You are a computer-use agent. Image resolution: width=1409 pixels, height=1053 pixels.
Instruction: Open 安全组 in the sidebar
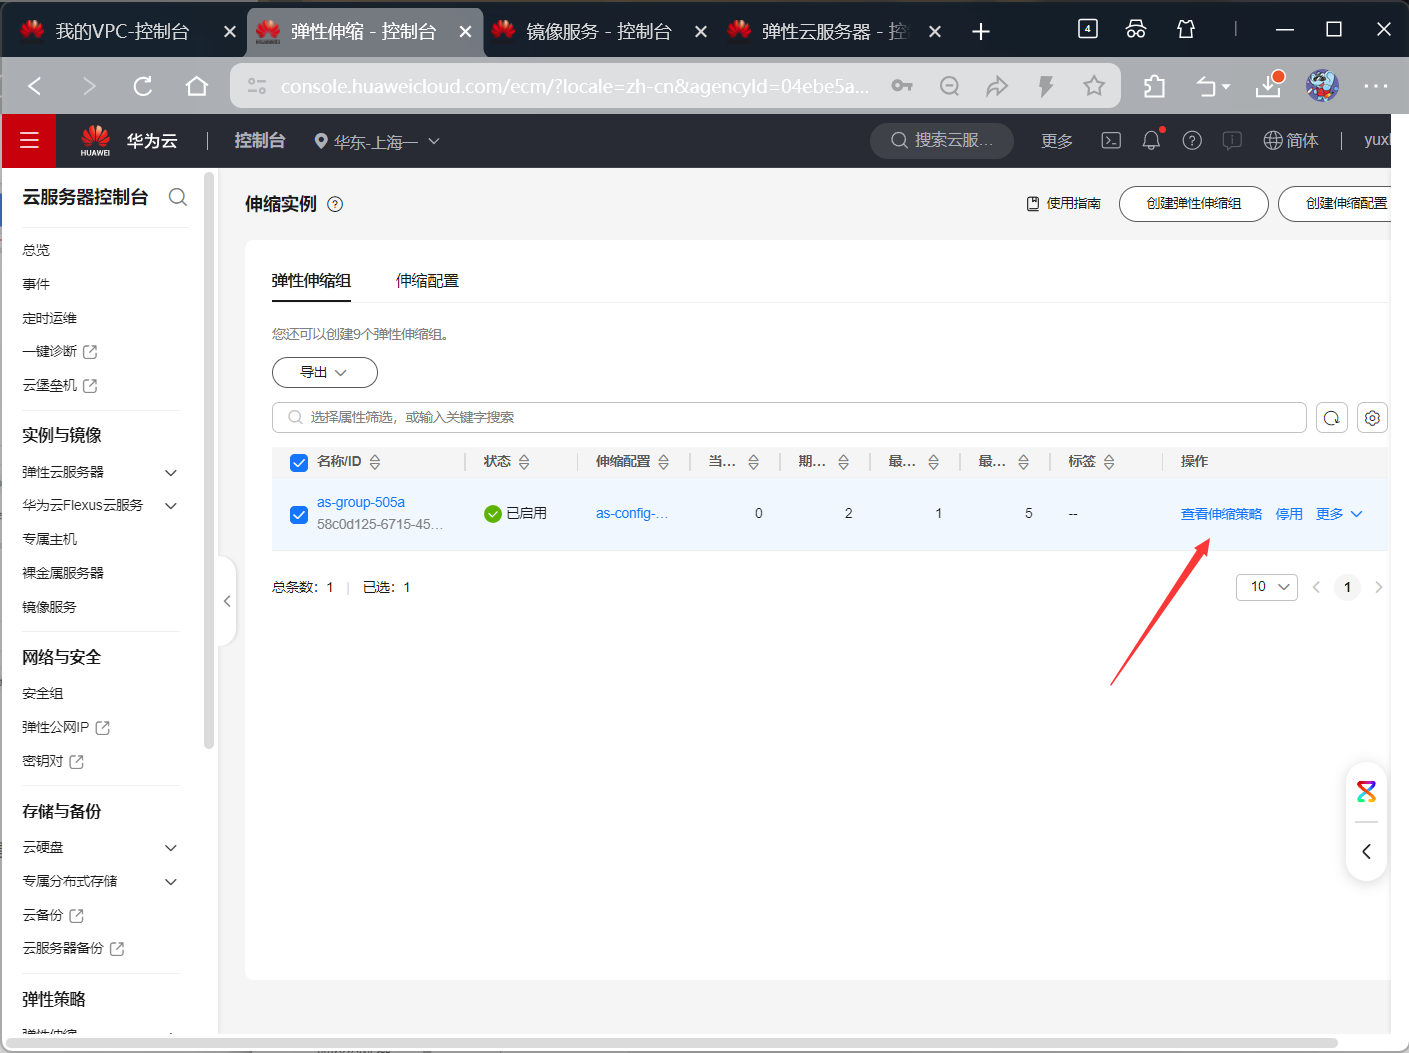pos(43,694)
